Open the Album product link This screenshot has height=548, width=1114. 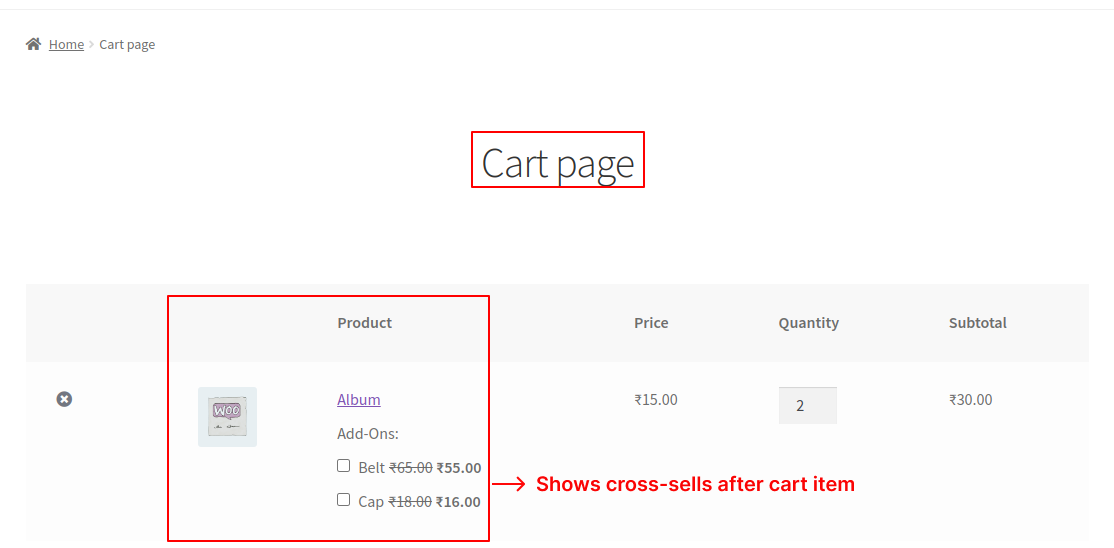click(358, 400)
